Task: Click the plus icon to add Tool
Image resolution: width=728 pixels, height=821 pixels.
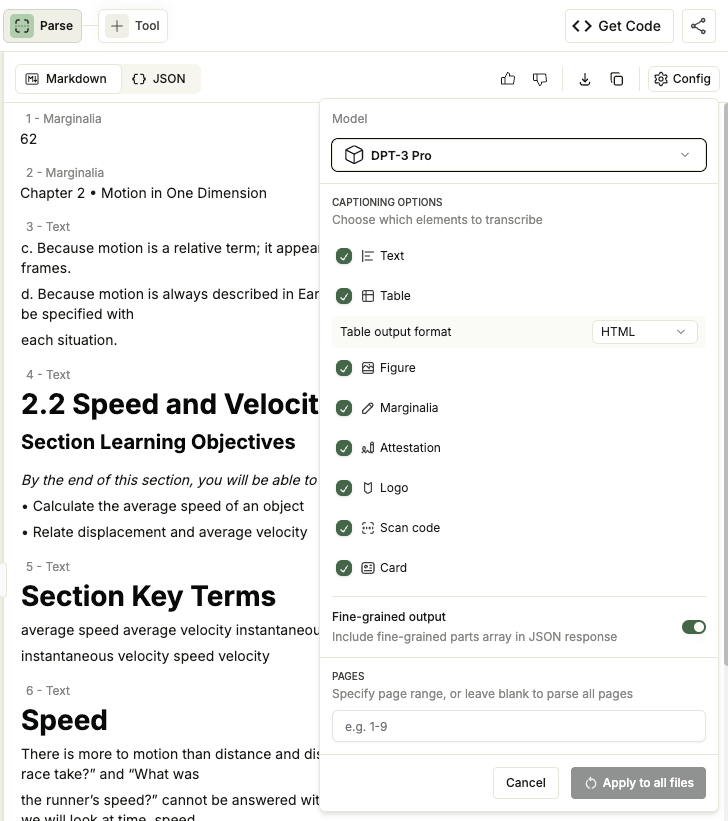Action: (117, 26)
